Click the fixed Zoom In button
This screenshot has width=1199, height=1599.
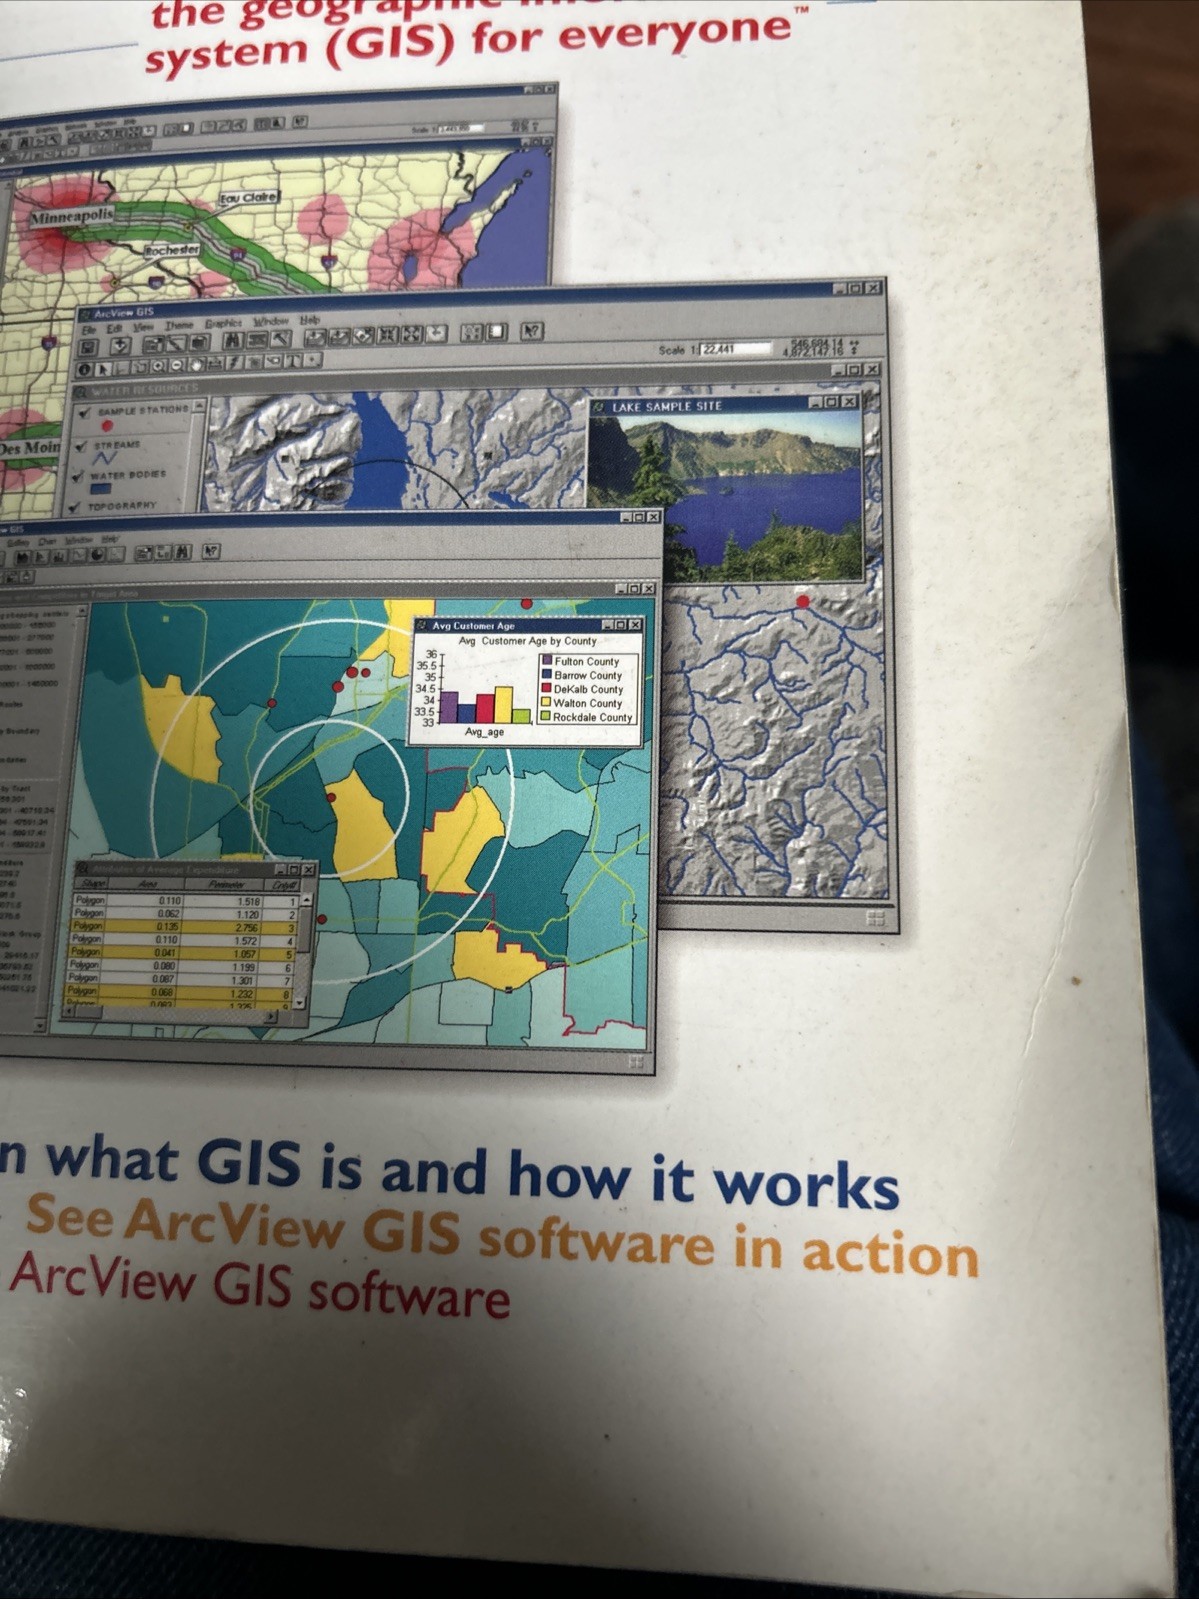coord(387,335)
